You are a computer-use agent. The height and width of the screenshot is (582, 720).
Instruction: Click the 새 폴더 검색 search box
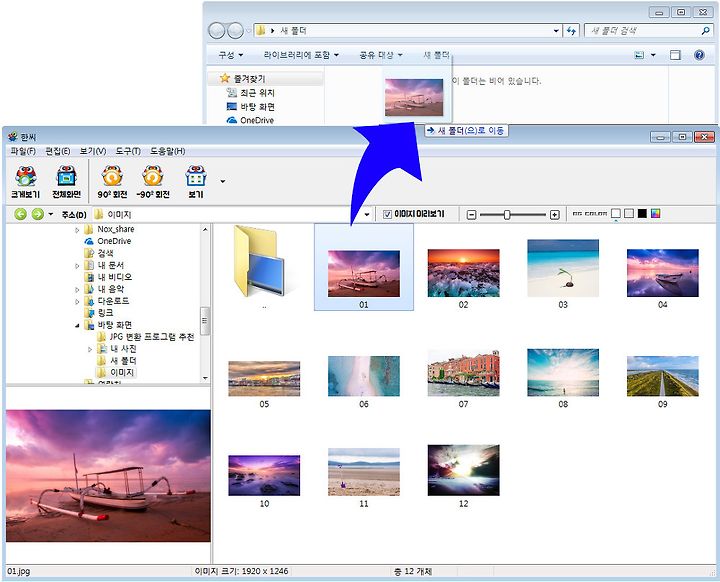click(x=649, y=31)
